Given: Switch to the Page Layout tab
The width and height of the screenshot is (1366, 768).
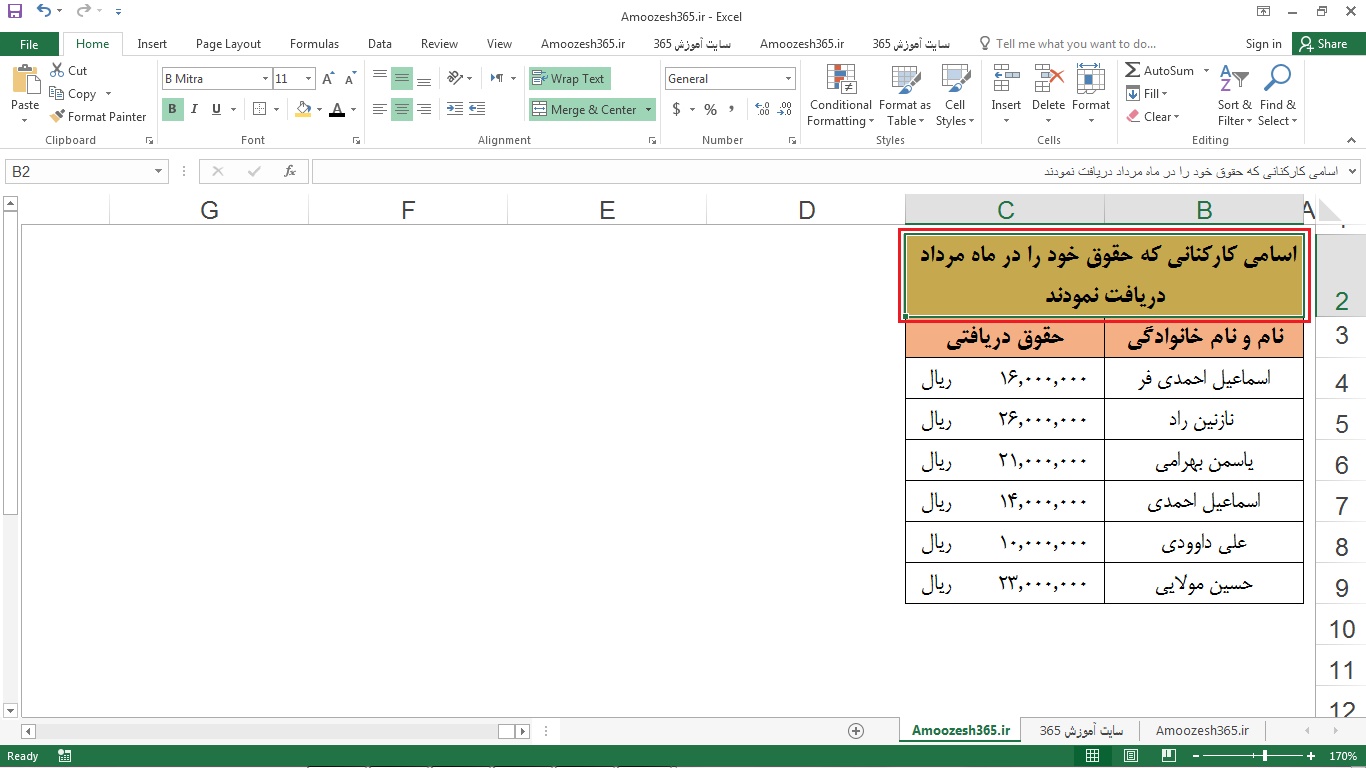Looking at the screenshot, I should pos(228,44).
